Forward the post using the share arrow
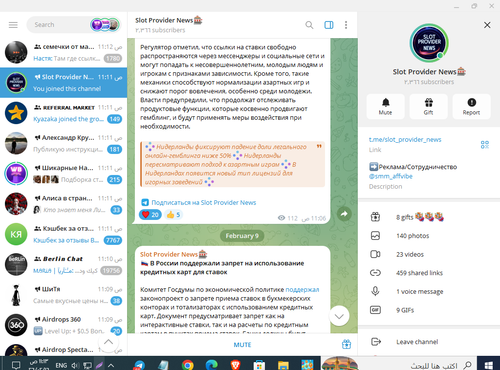The image size is (500, 370). [344, 214]
